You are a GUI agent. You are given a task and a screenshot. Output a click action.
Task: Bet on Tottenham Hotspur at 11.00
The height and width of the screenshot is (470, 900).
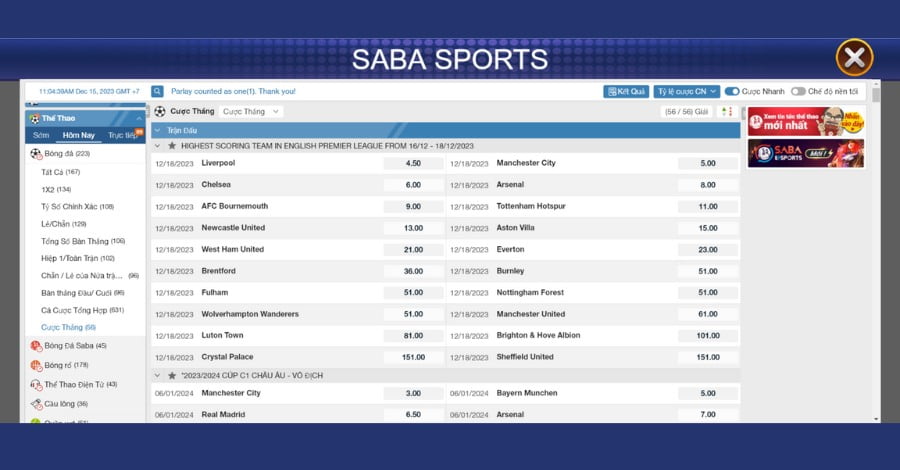708,207
